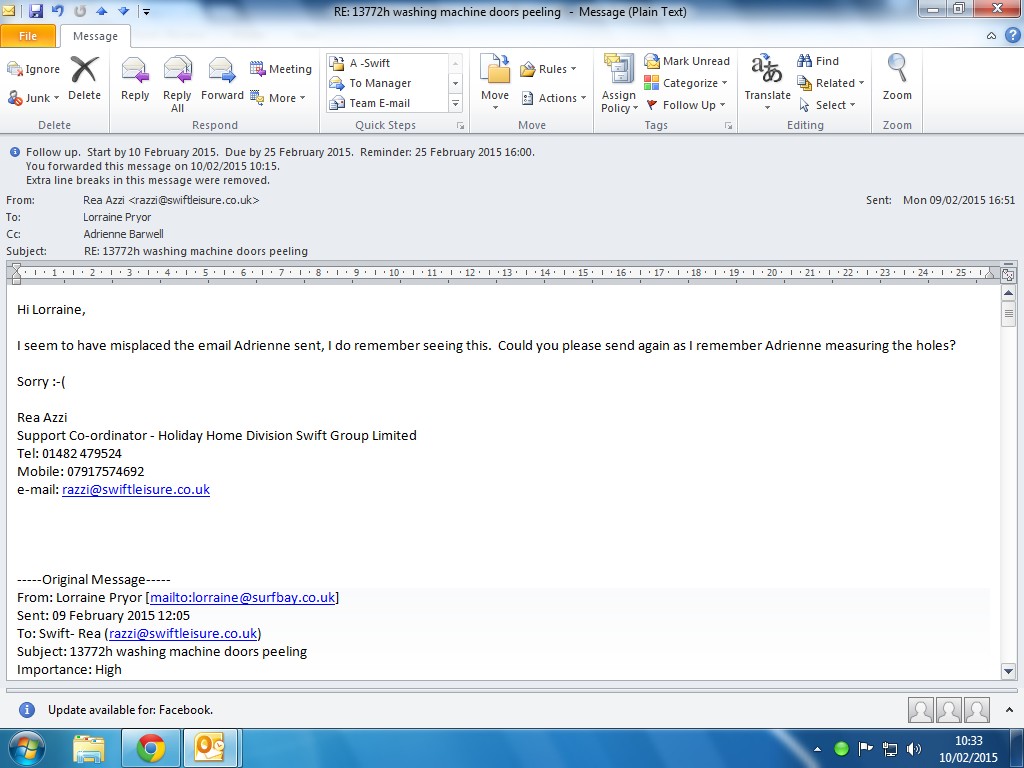The height and width of the screenshot is (768, 1024).
Task: Click the Reply icon
Action: click(x=135, y=70)
